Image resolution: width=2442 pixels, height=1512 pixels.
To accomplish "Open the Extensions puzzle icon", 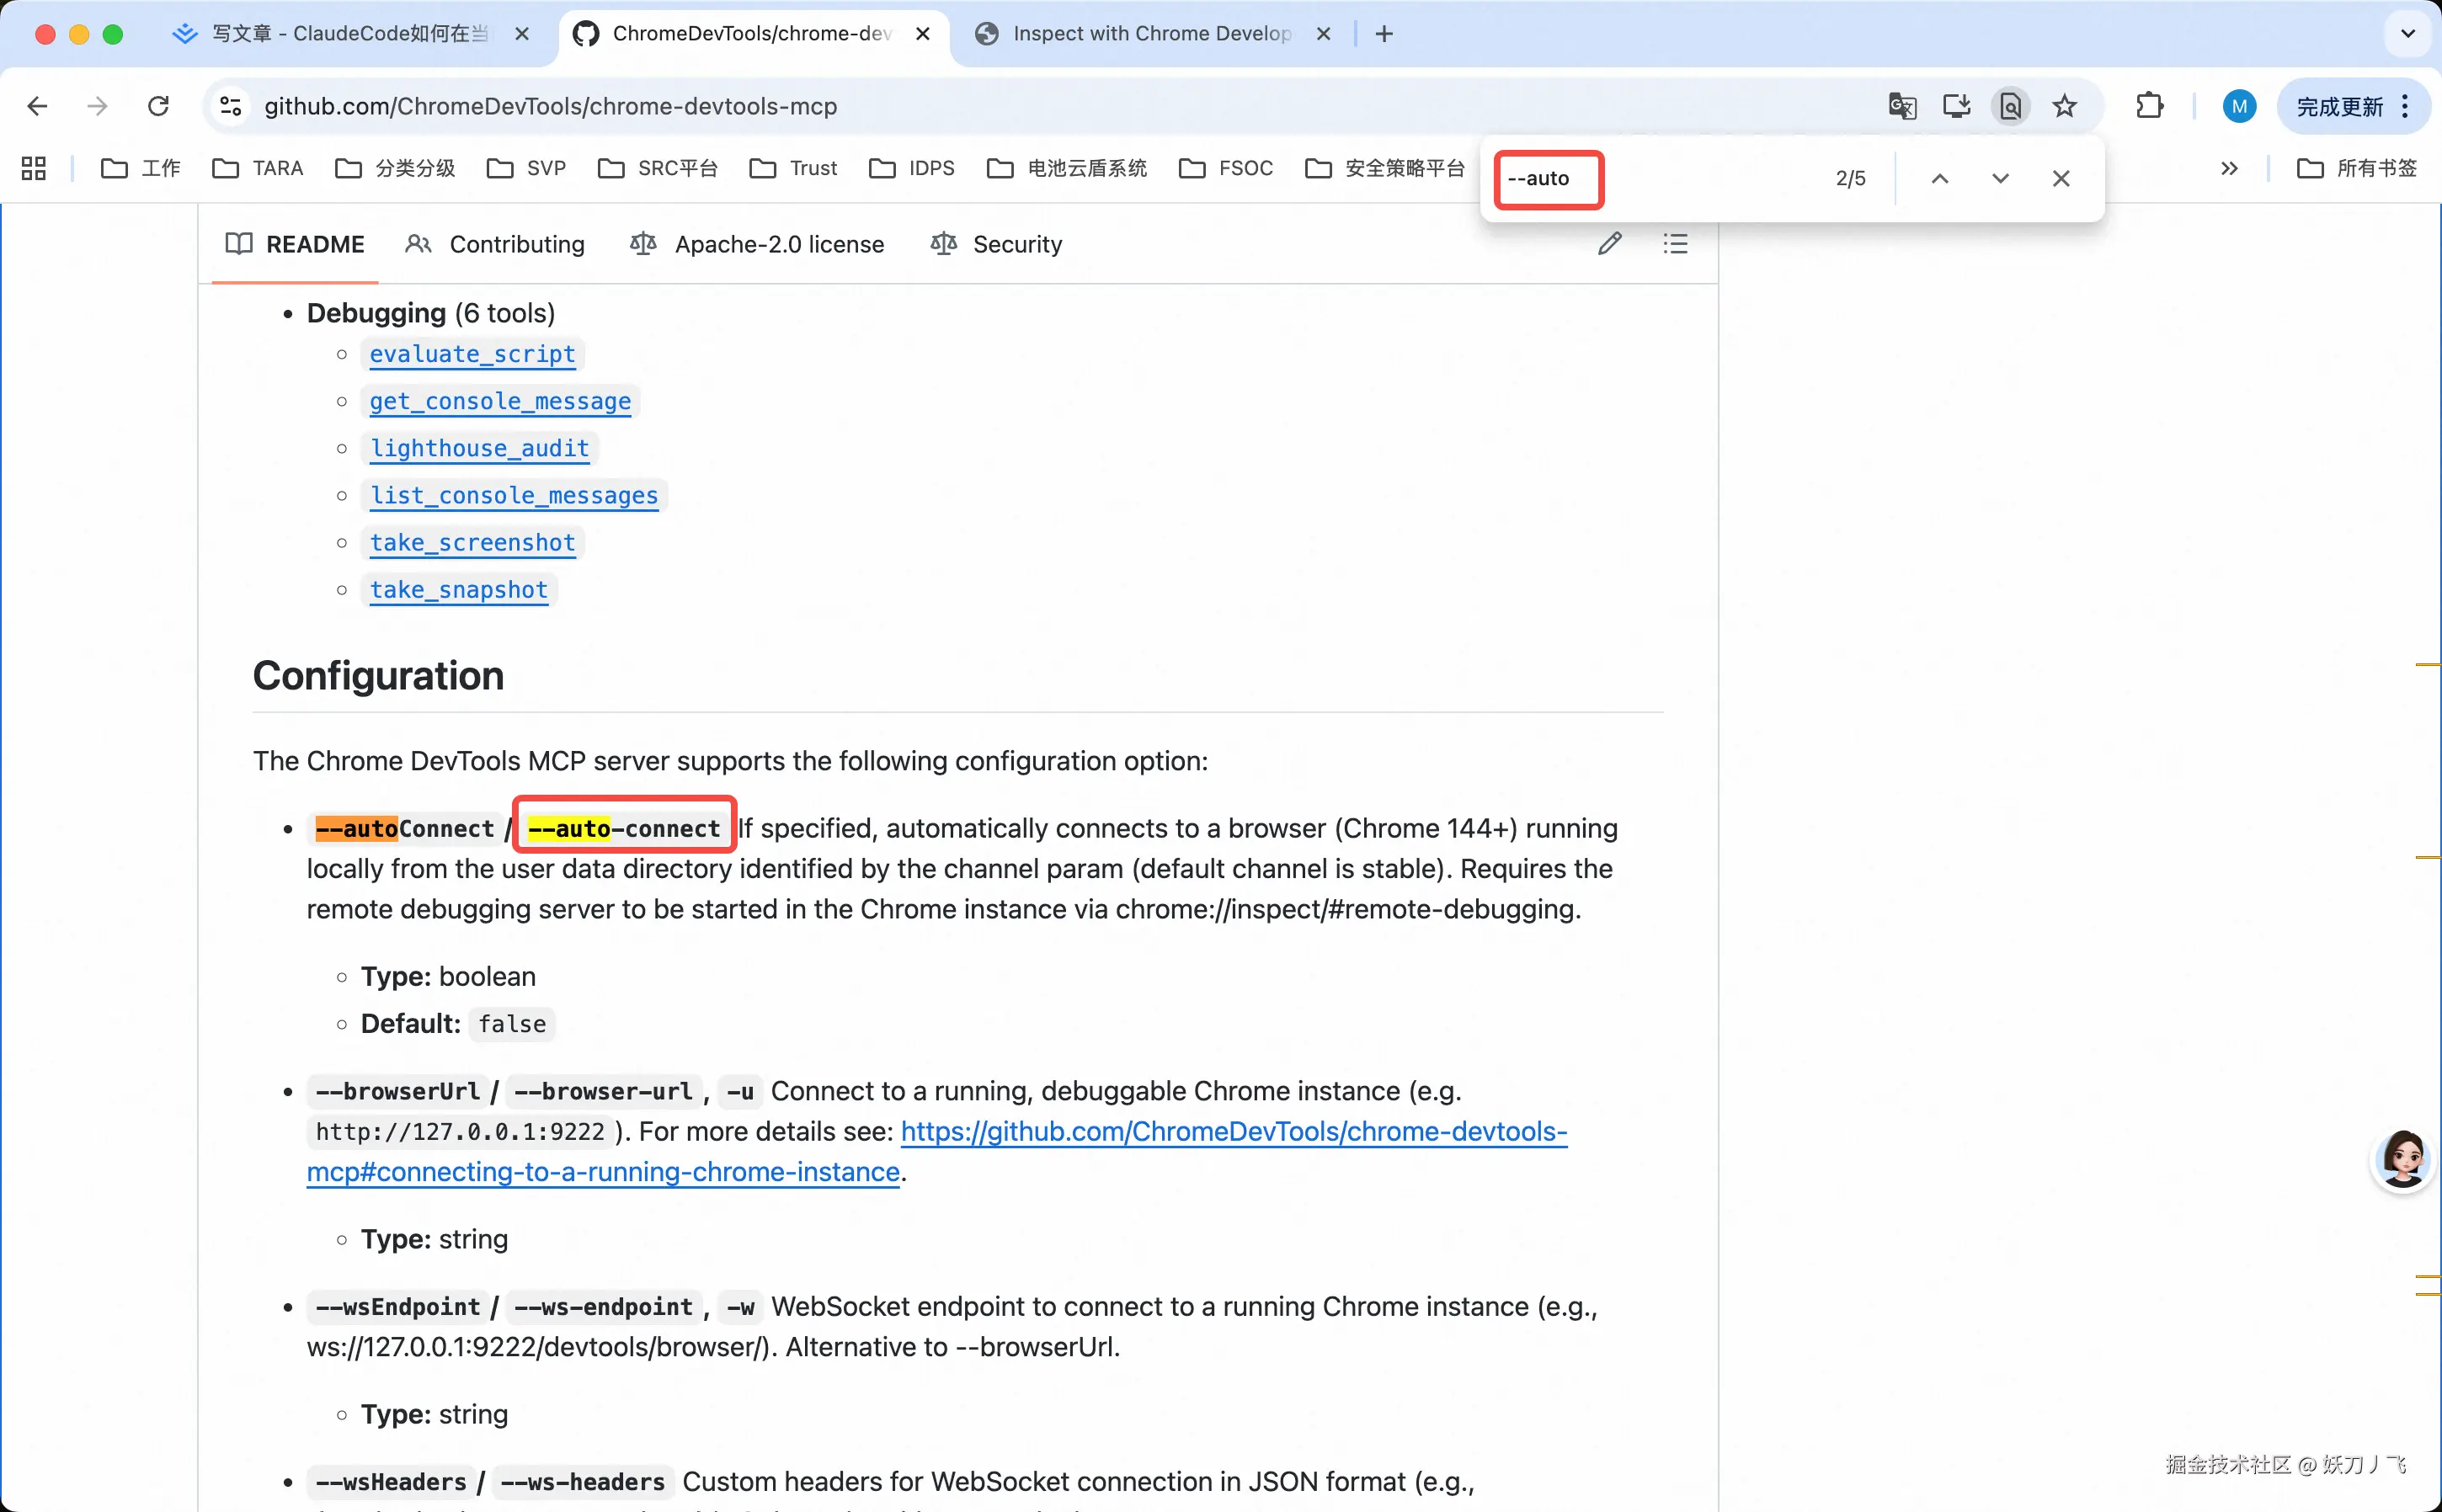I will 2149,106.
